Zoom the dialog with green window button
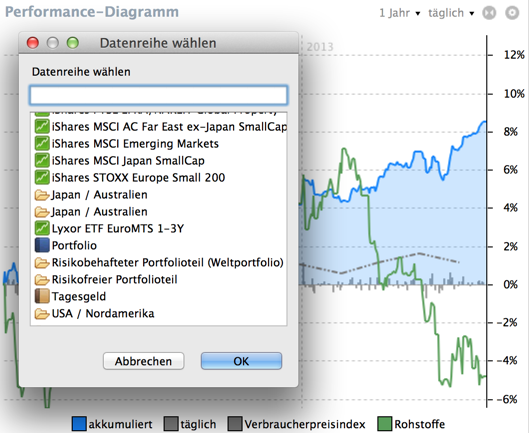 73,43
